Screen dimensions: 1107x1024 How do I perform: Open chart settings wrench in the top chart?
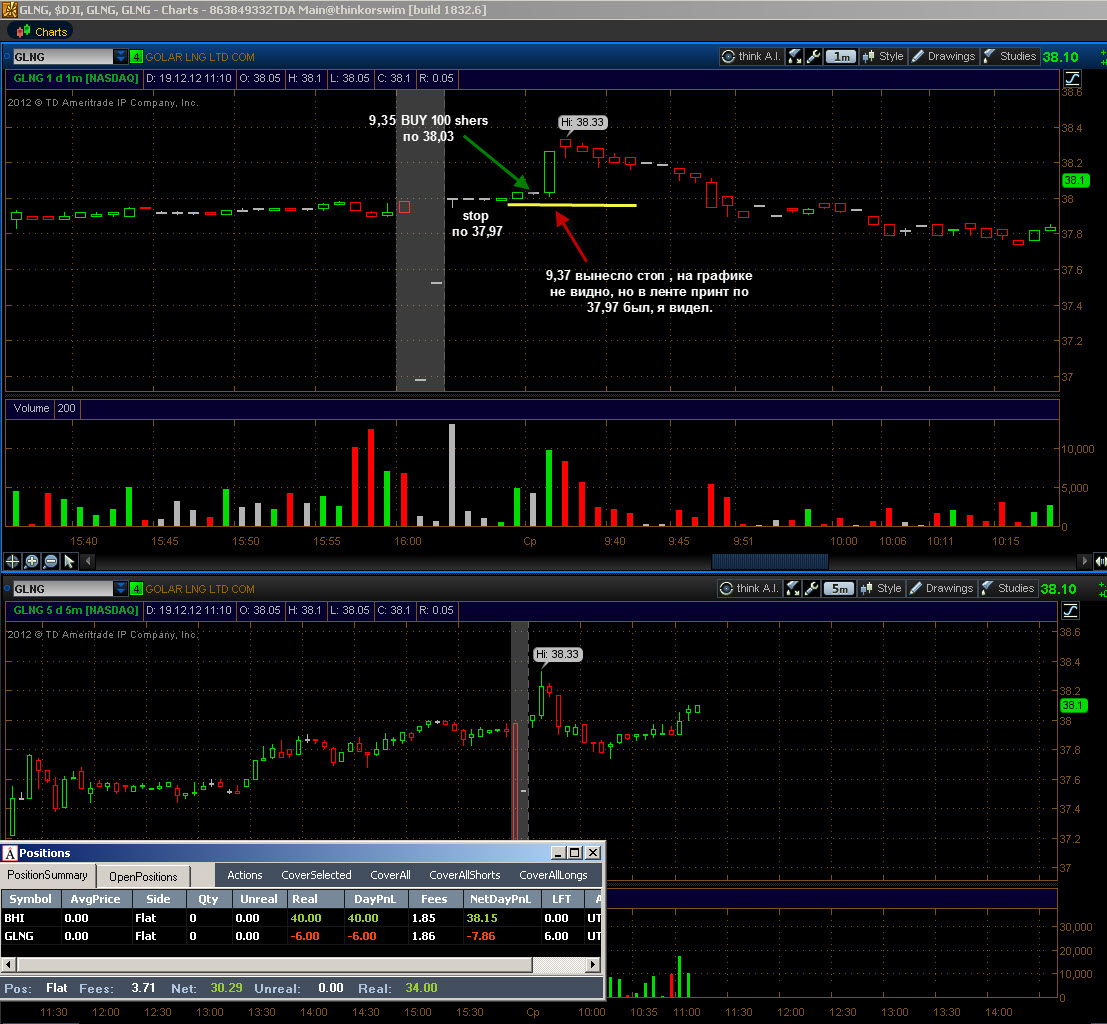point(813,56)
